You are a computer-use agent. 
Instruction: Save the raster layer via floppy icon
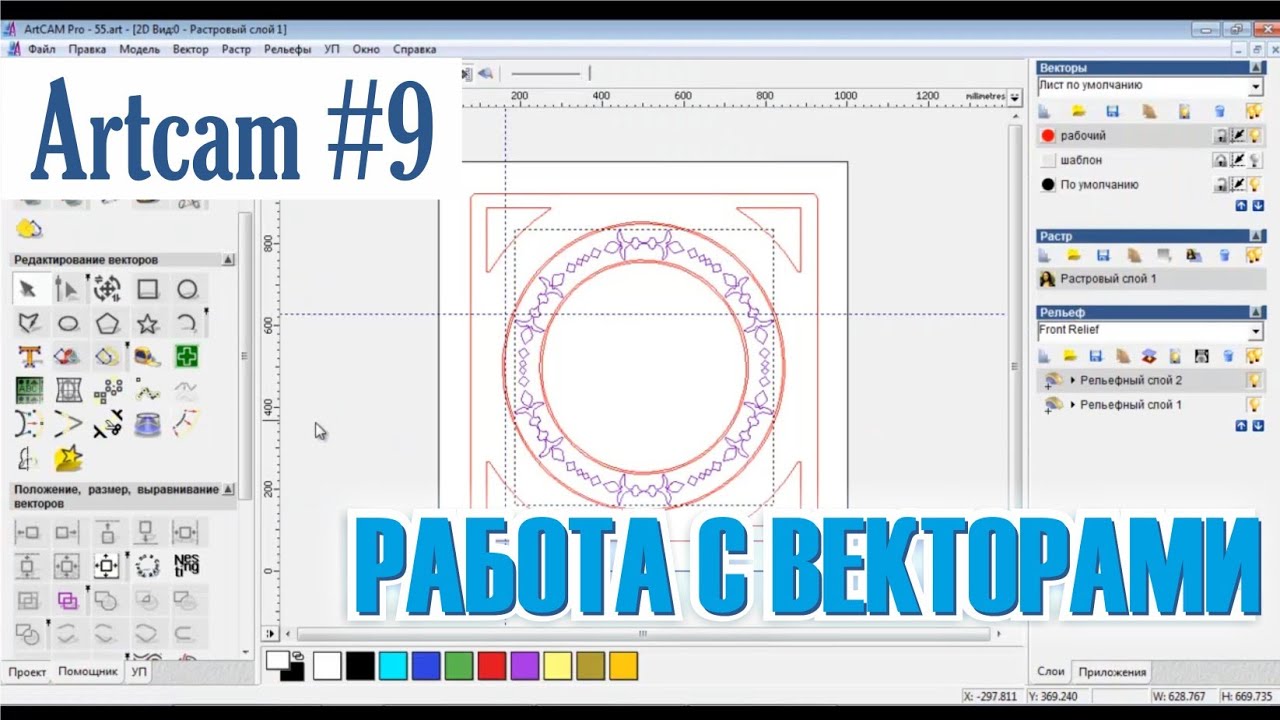1103,255
